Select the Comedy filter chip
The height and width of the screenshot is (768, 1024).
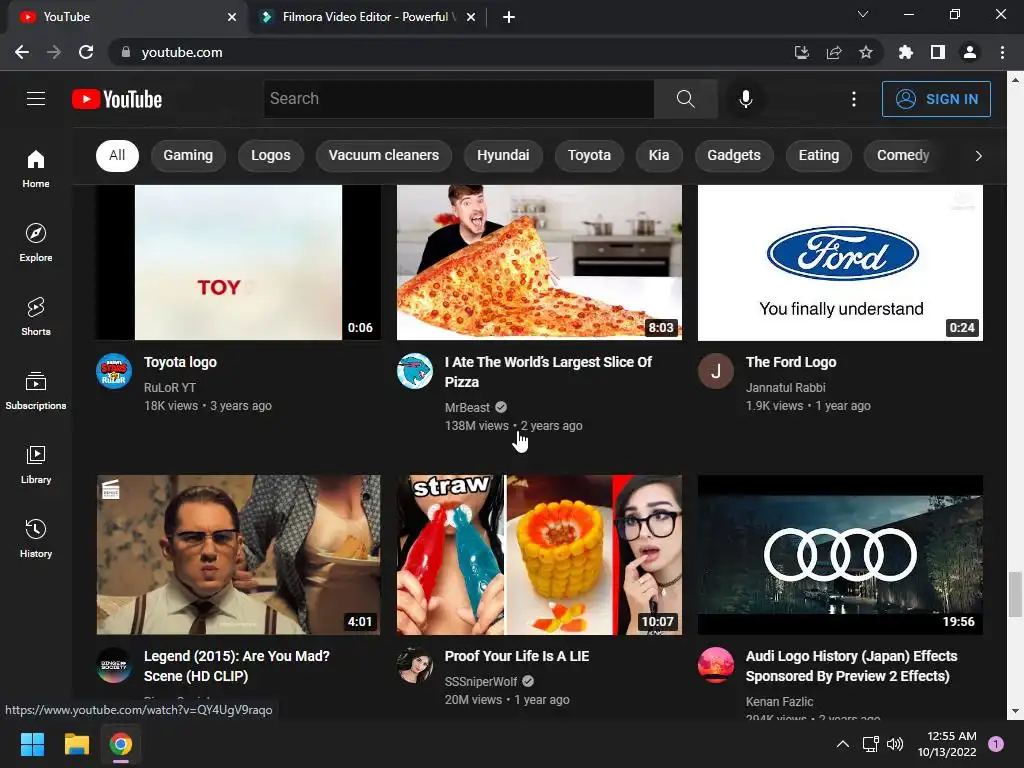pyautogui.click(x=903, y=155)
